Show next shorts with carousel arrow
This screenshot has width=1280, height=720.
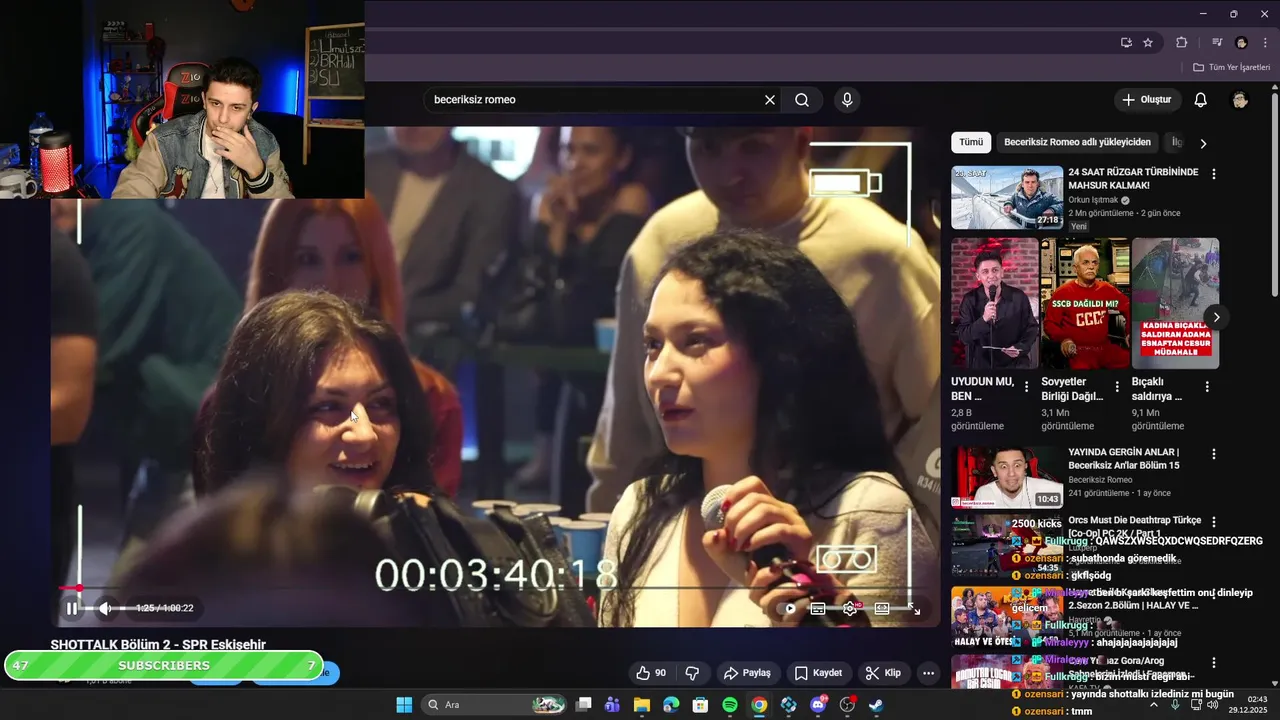click(1216, 317)
